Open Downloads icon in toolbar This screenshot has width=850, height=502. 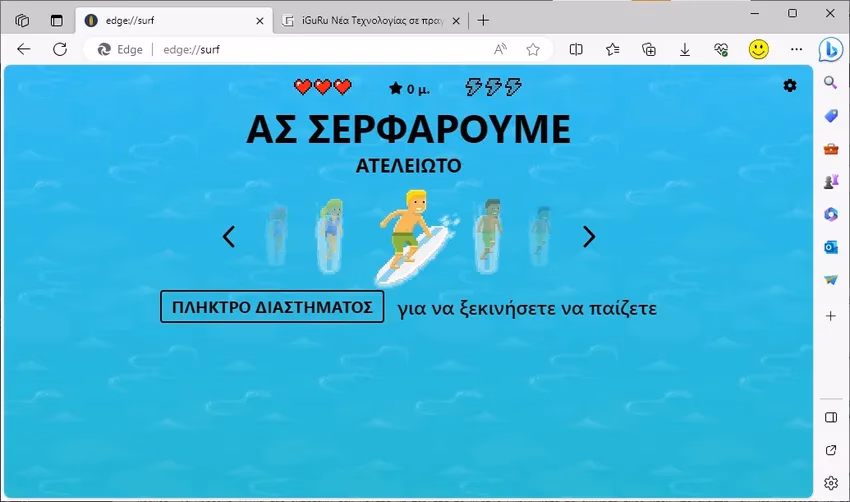click(685, 49)
